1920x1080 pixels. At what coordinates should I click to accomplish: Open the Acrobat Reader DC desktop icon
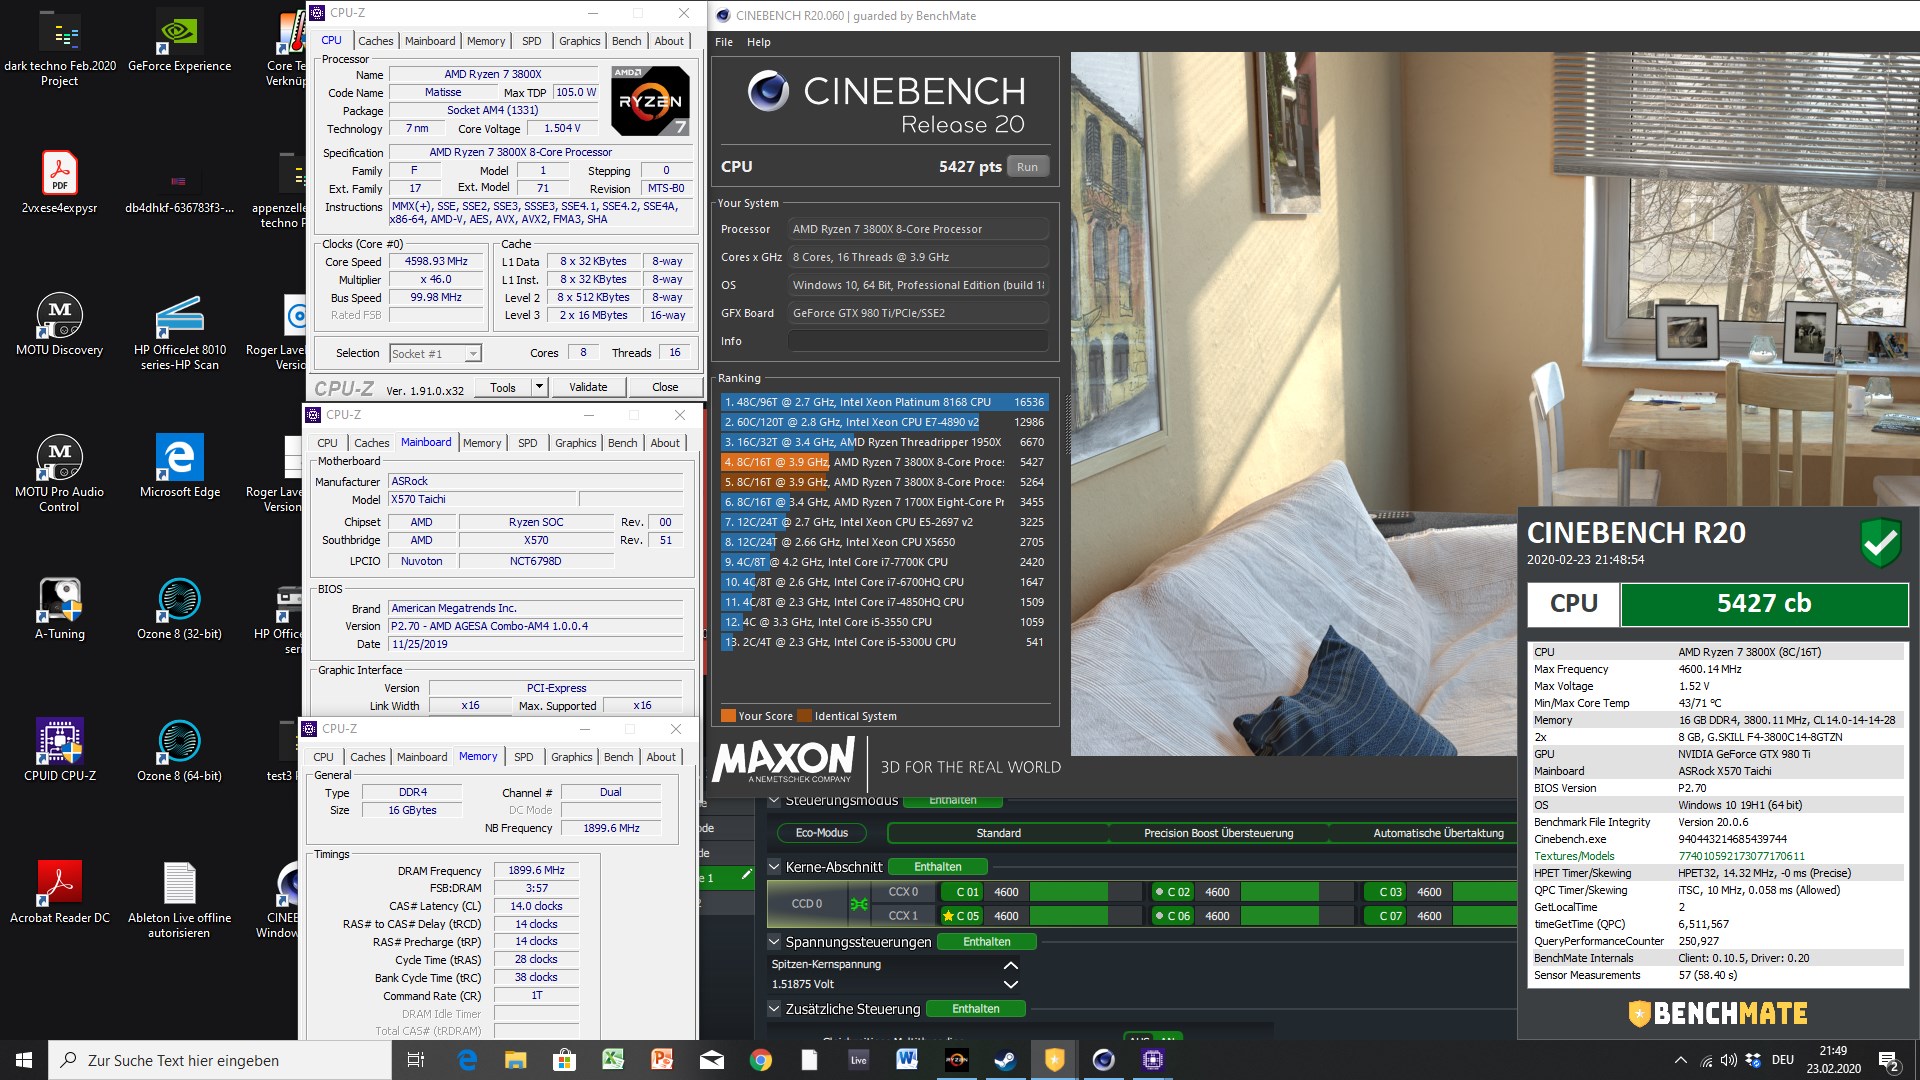pyautogui.click(x=60, y=893)
